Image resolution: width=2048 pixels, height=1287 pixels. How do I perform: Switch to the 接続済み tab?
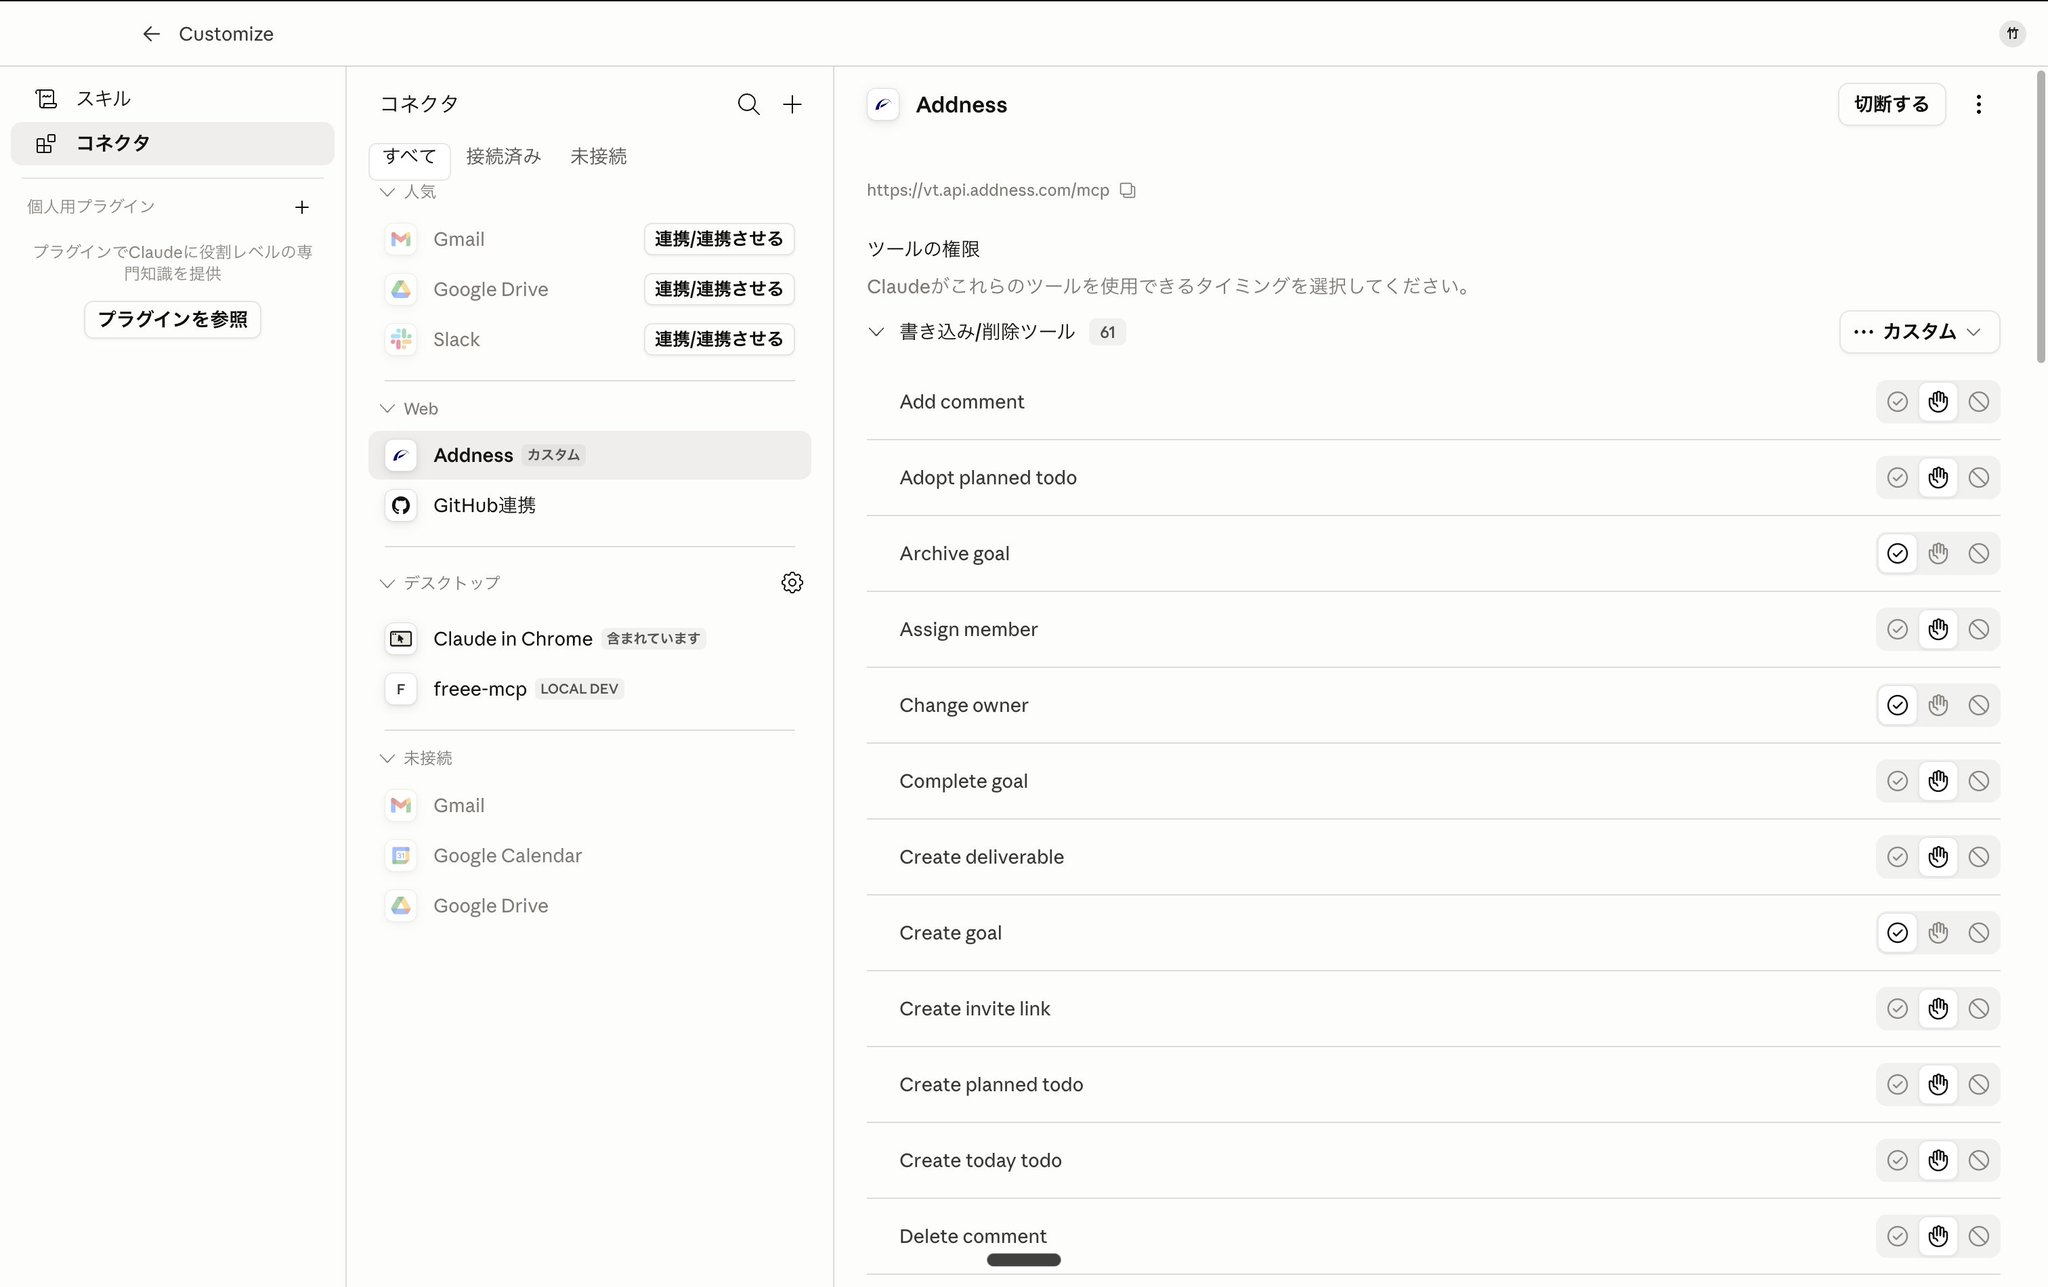503,157
